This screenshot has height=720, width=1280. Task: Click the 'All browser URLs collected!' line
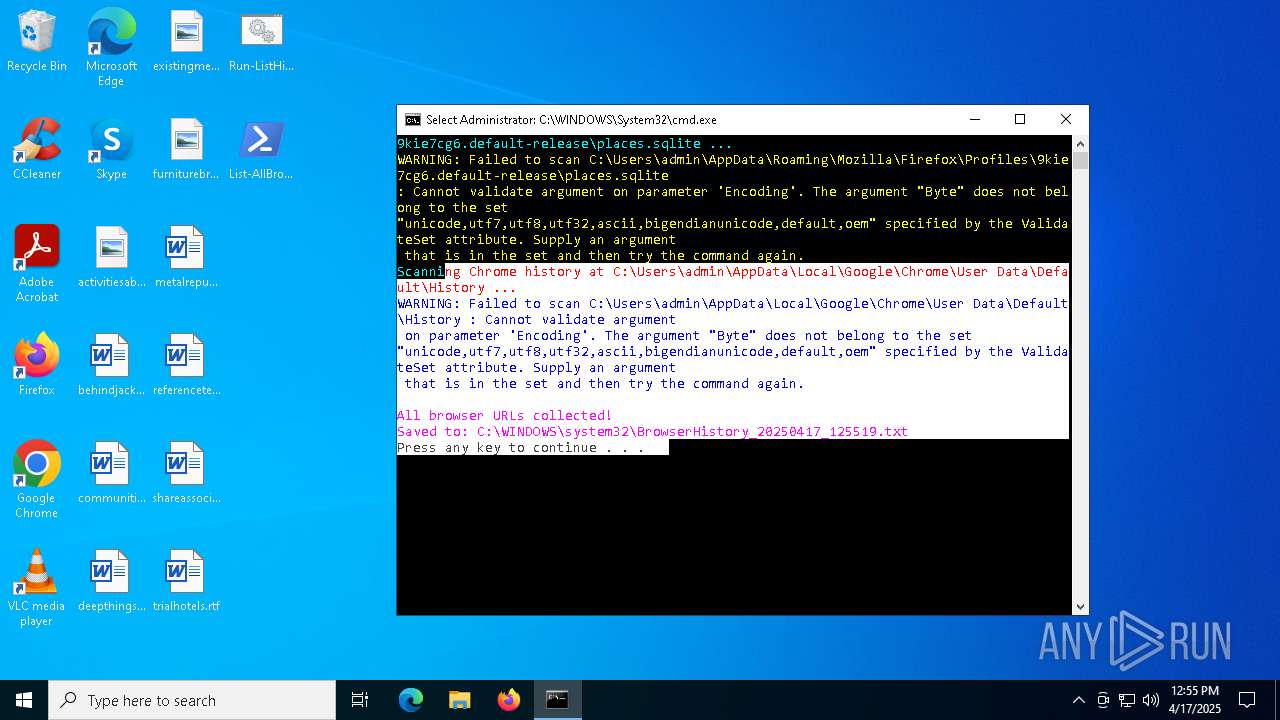504,416
